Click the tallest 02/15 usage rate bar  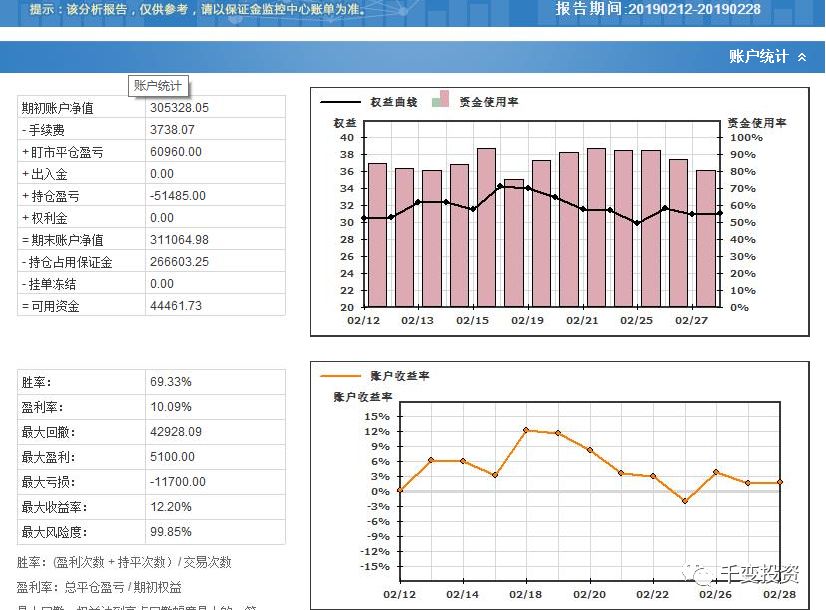click(x=487, y=230)
